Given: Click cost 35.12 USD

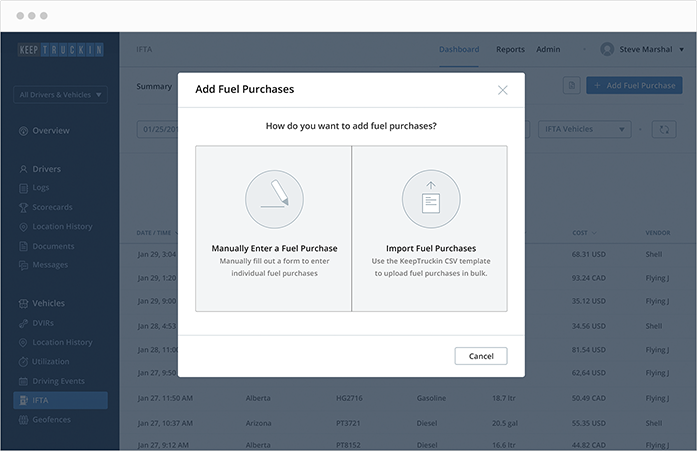Looking at the screenshot, I should (589, 301).
